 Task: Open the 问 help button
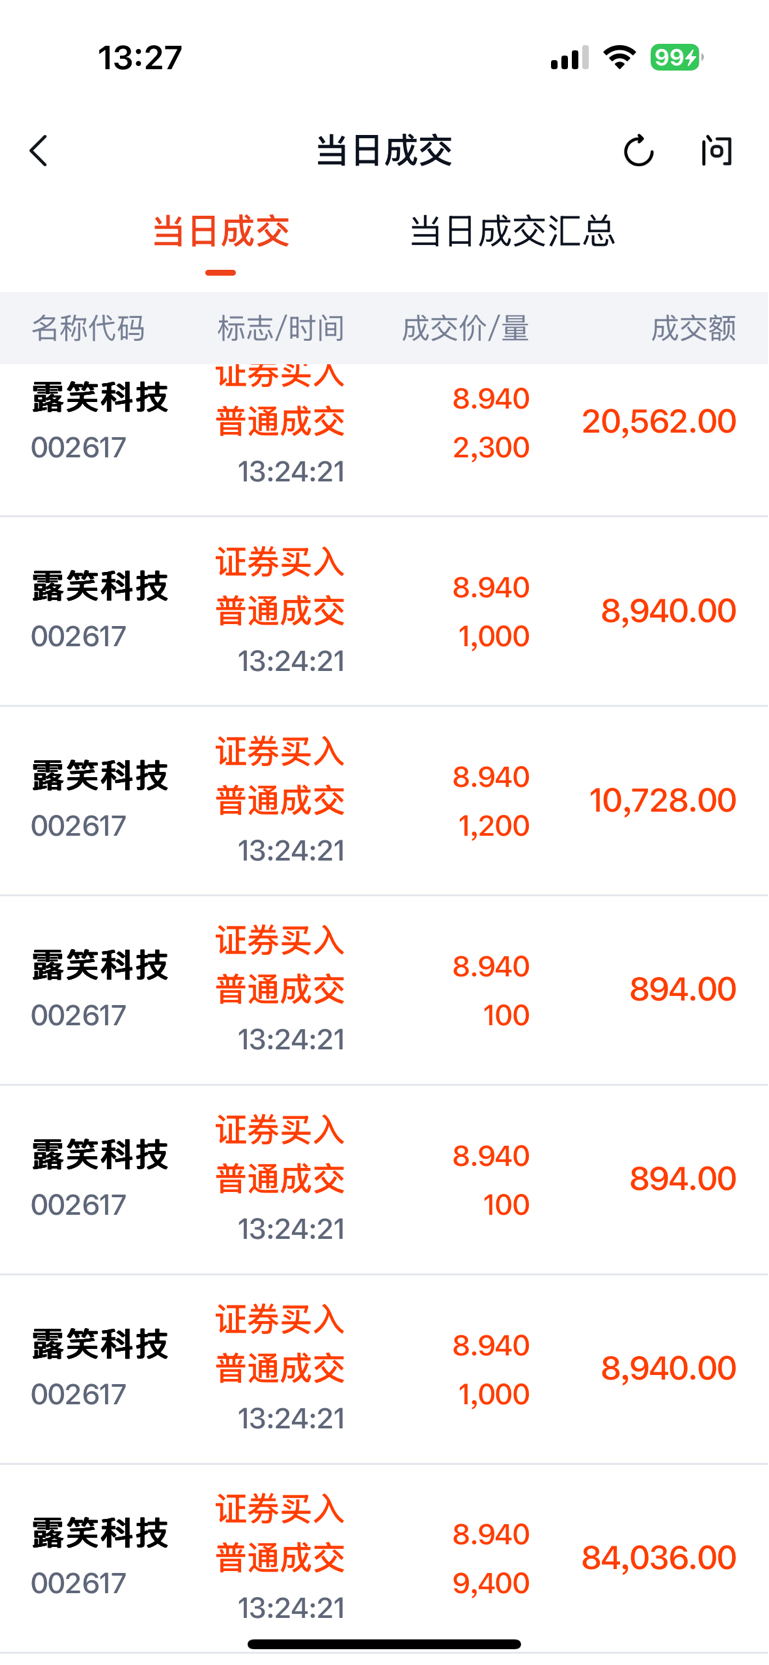pos(716,151)
